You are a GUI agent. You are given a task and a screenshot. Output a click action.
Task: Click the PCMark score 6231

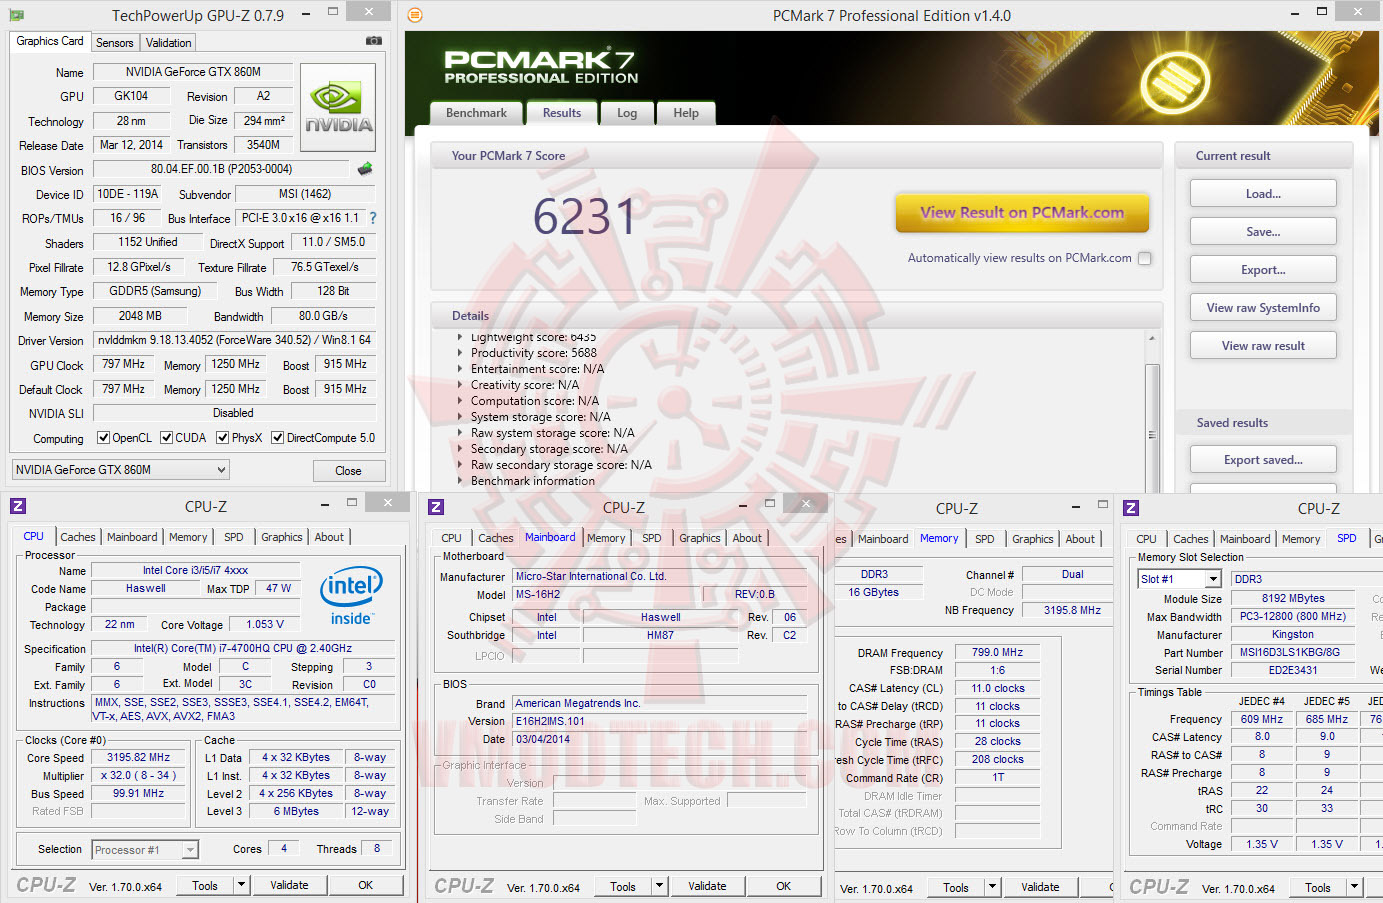coord(584,217)
